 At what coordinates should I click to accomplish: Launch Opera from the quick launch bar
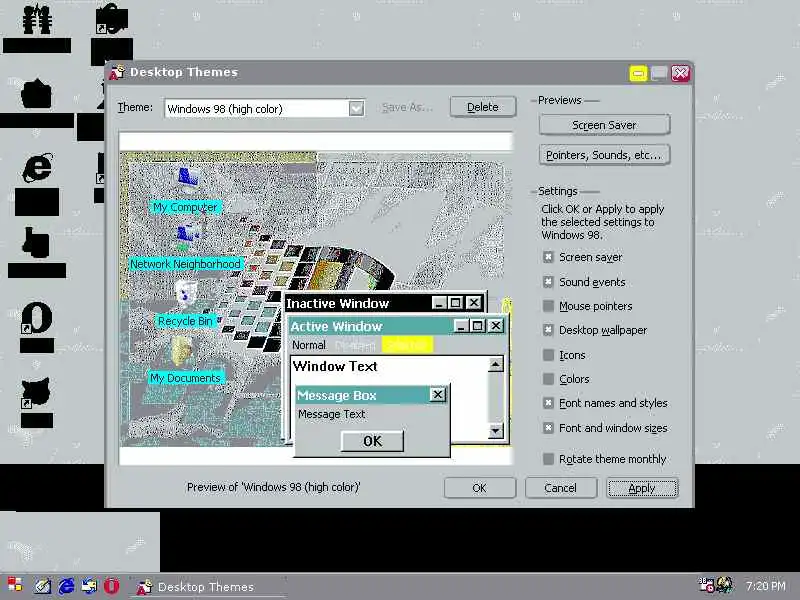(112, 586)
